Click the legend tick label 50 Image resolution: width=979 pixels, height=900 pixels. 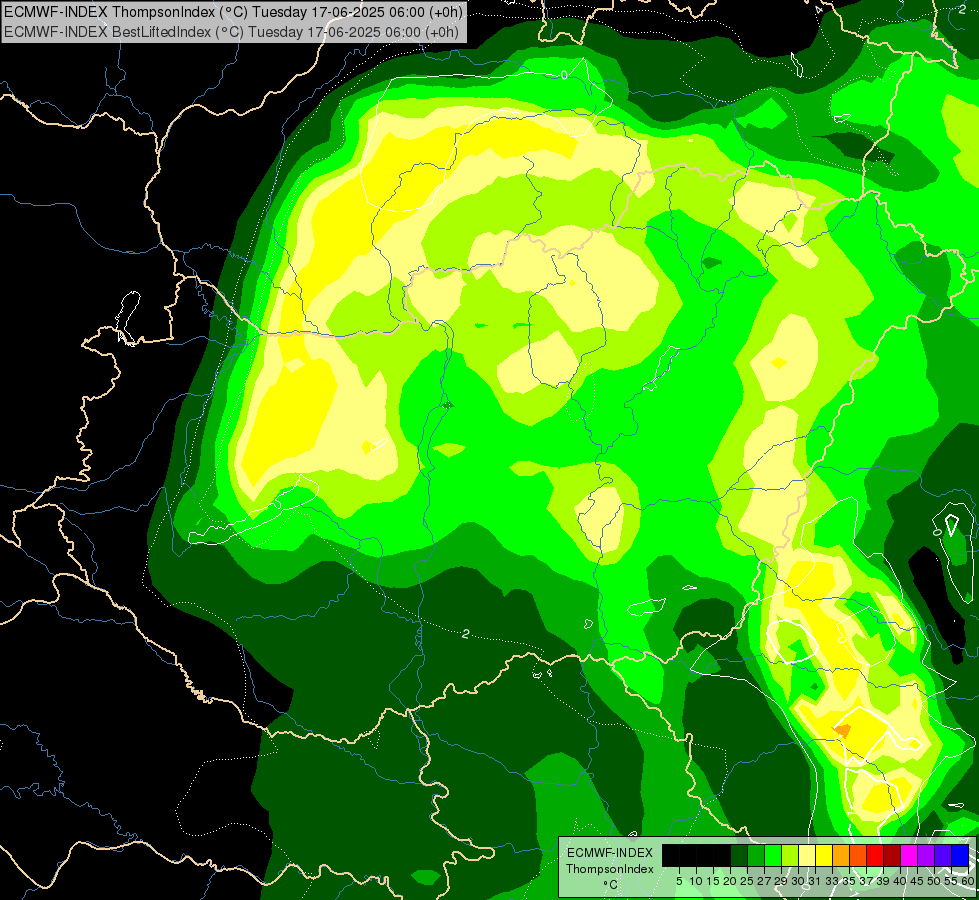(933, 881)
